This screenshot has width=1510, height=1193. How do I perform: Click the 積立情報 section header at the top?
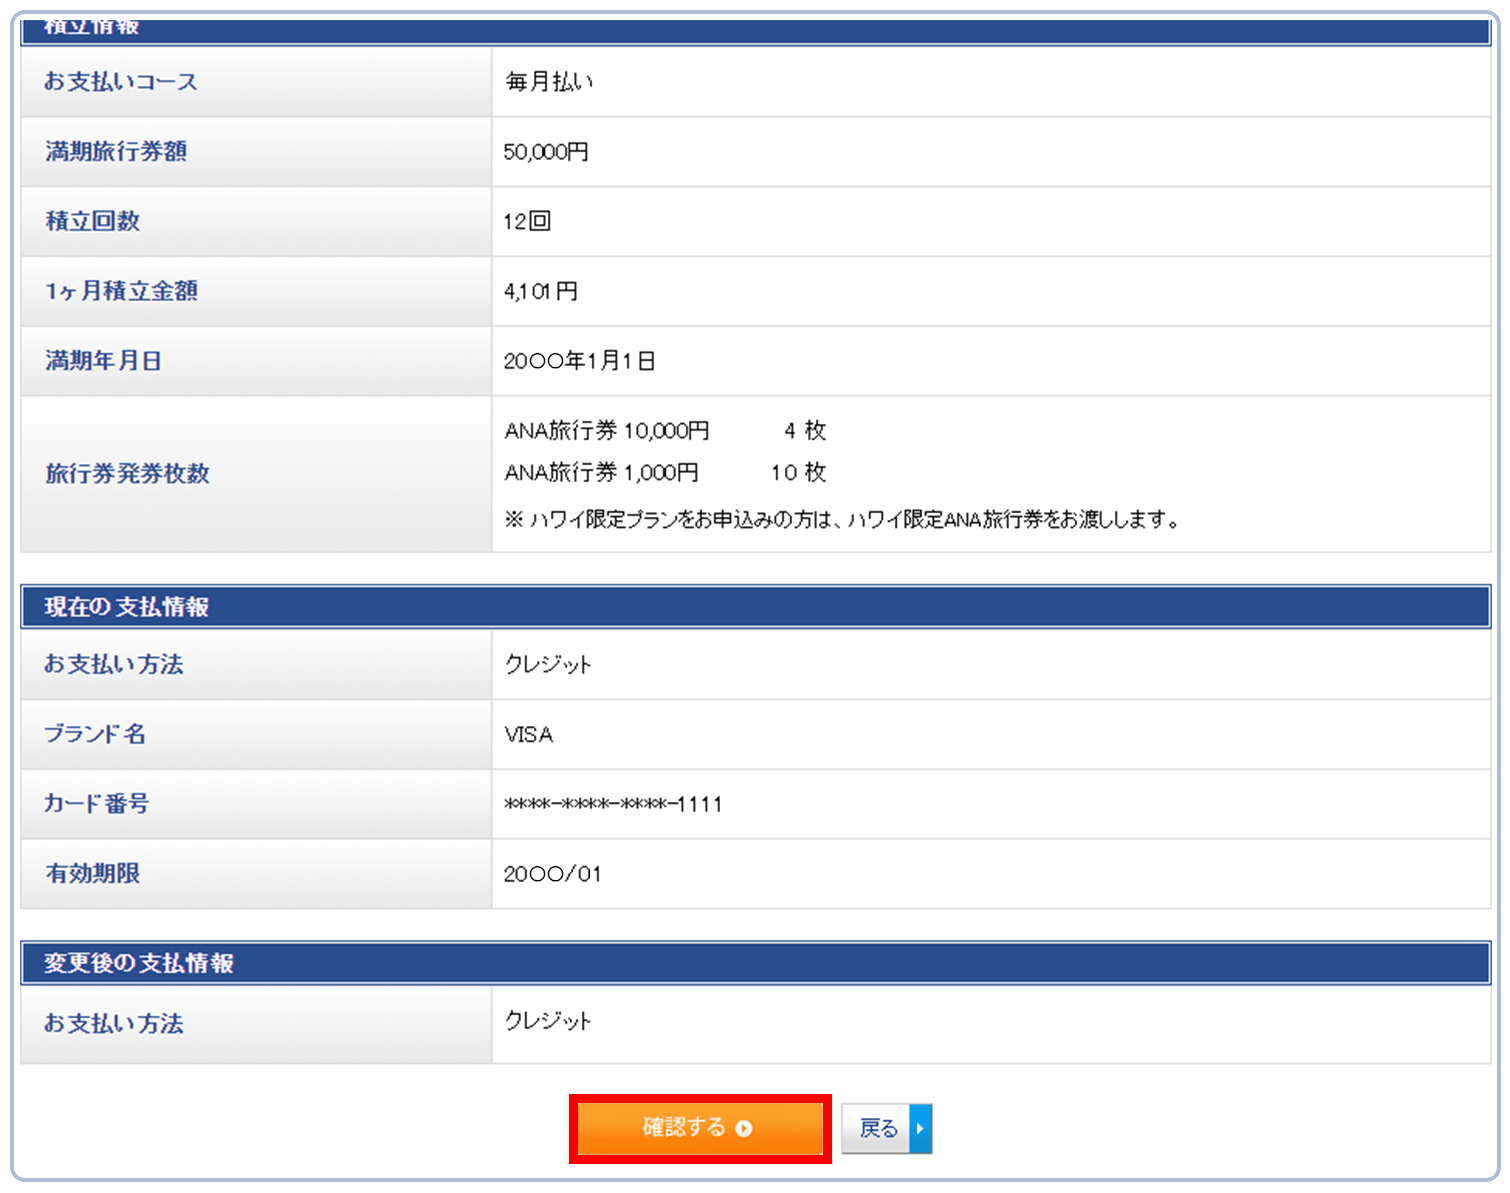92,28
